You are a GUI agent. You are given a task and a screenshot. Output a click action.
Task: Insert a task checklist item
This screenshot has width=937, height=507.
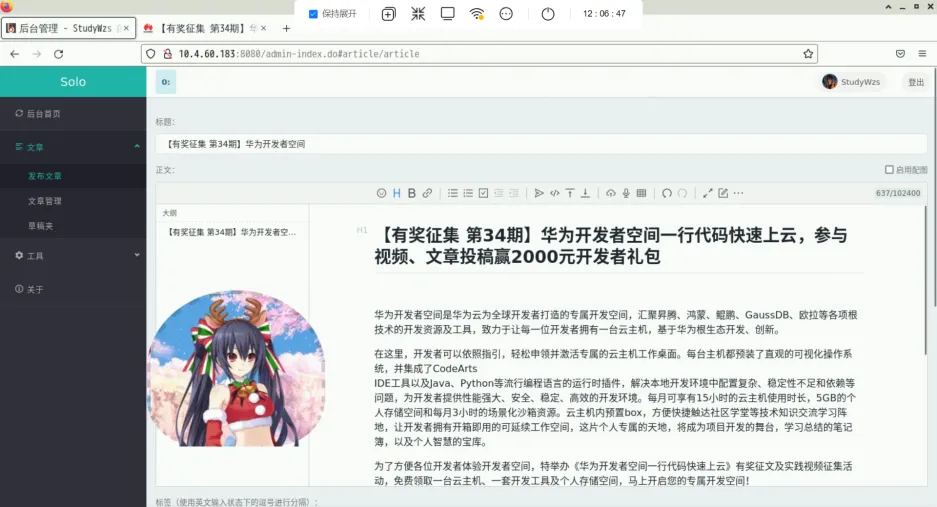(483, 193)
